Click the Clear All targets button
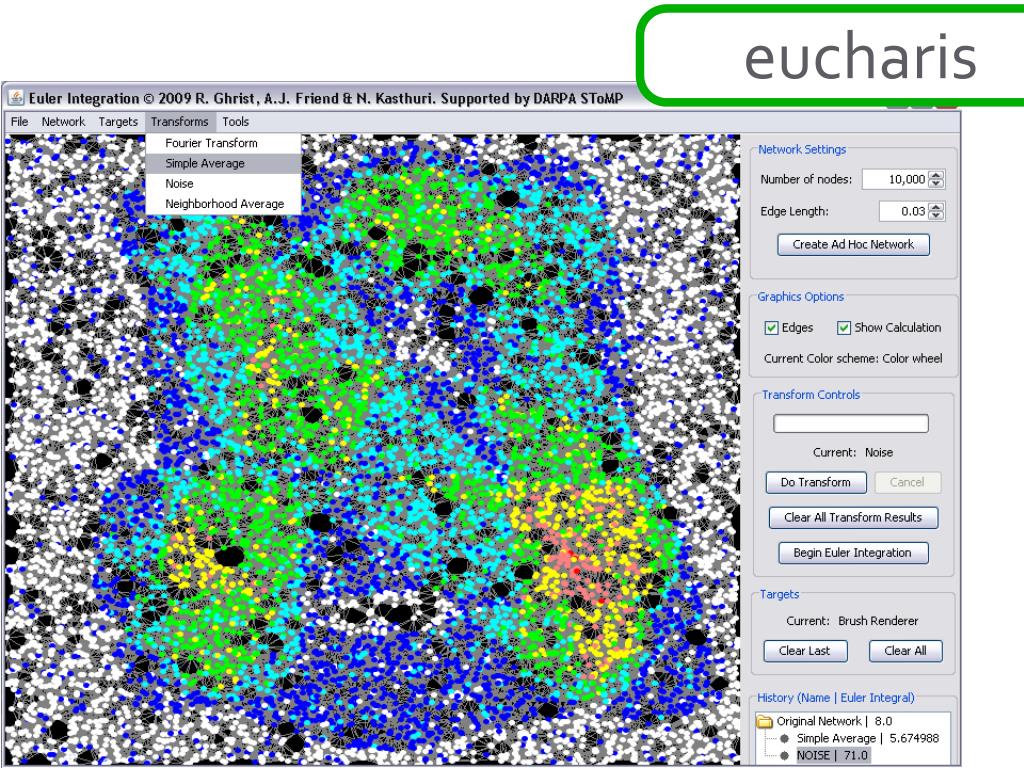The height and width of the screenshot is (768, 1024). tap(905, 651)
